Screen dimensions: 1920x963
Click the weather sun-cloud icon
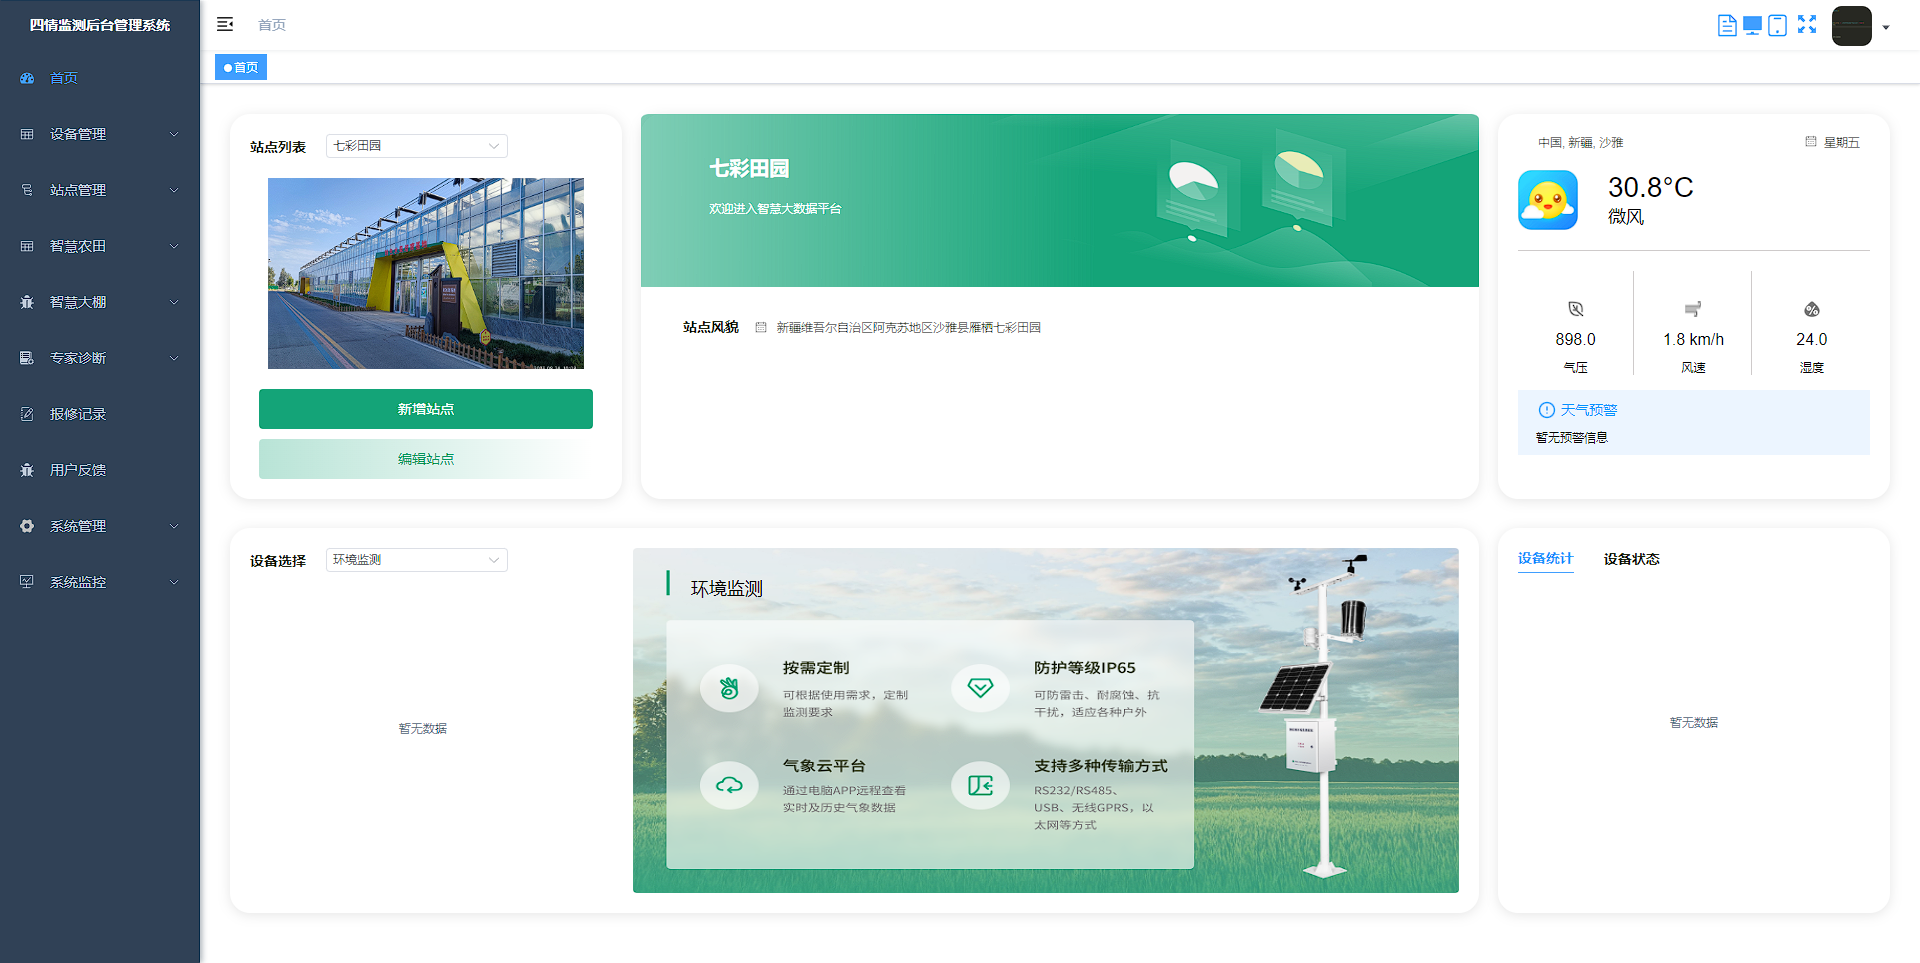pyautogui.click(x=1547, y=200)
